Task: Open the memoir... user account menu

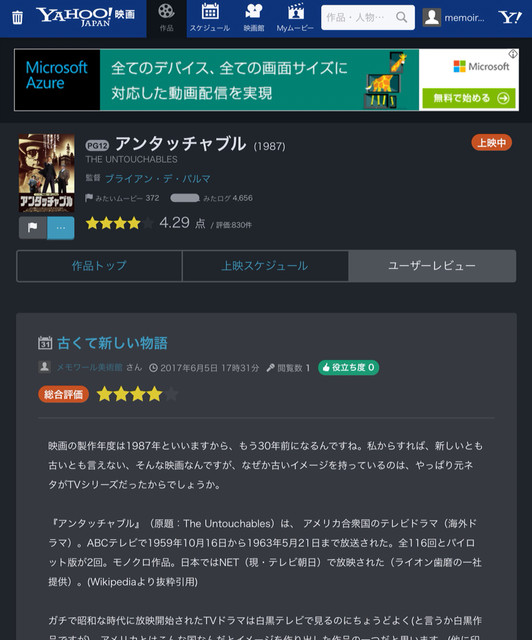Action: 454,18
